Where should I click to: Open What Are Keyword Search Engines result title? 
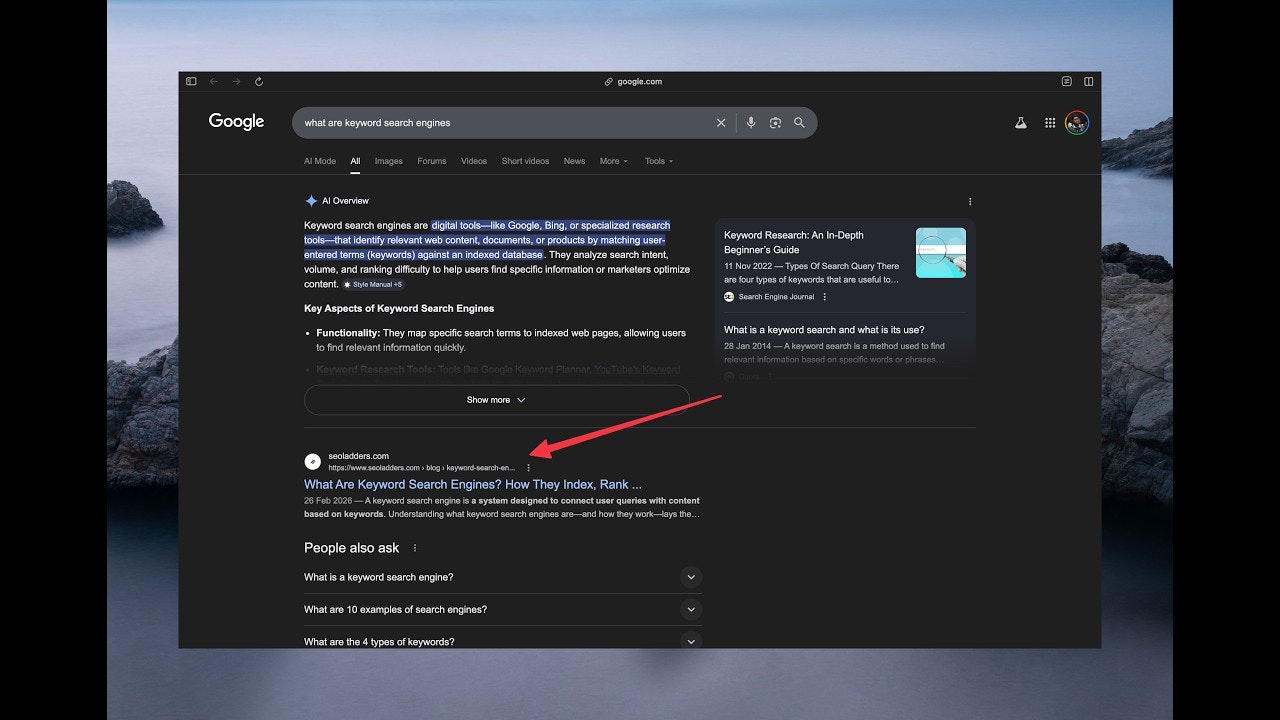(x=473, y=485)
